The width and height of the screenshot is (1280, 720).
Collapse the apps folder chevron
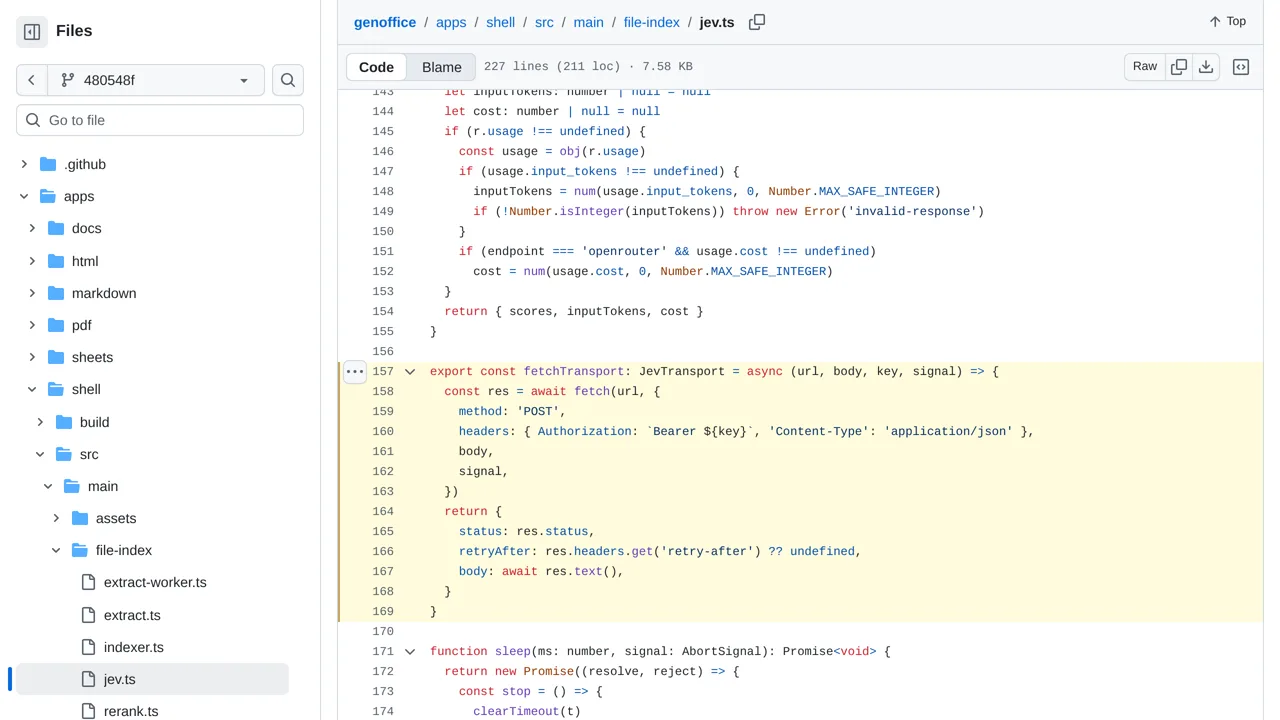pos(24,196)
